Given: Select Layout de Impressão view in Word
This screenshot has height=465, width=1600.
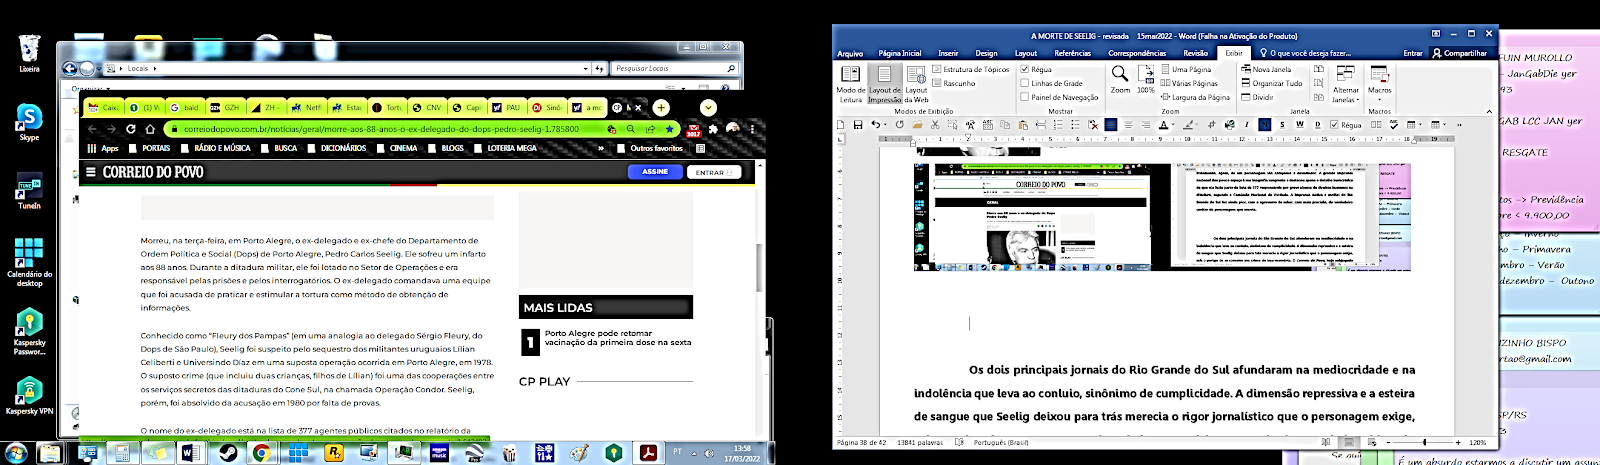Looking at the screenshot, I should [884, 84].
